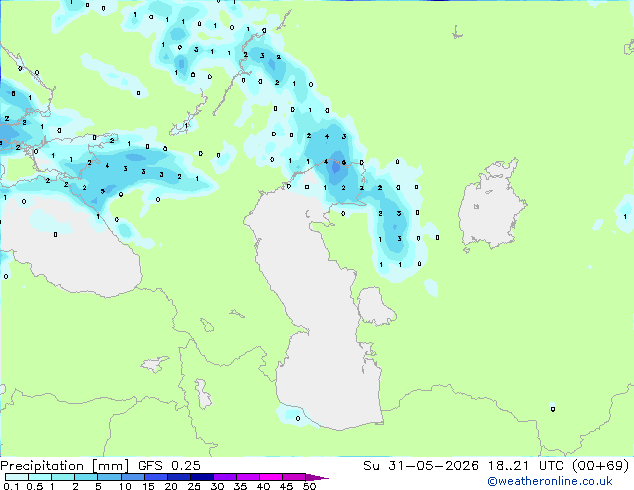Click the legend label '35'
The height and width of the screenshot is (490, 634).
point(240,486)
